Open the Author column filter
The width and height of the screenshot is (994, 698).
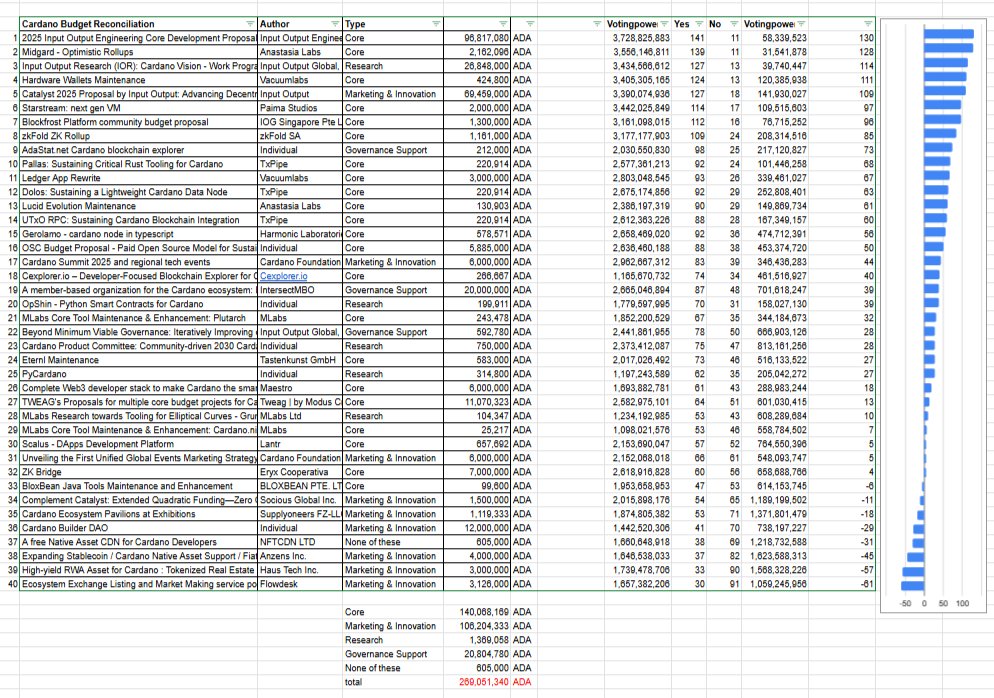[335, 24]
